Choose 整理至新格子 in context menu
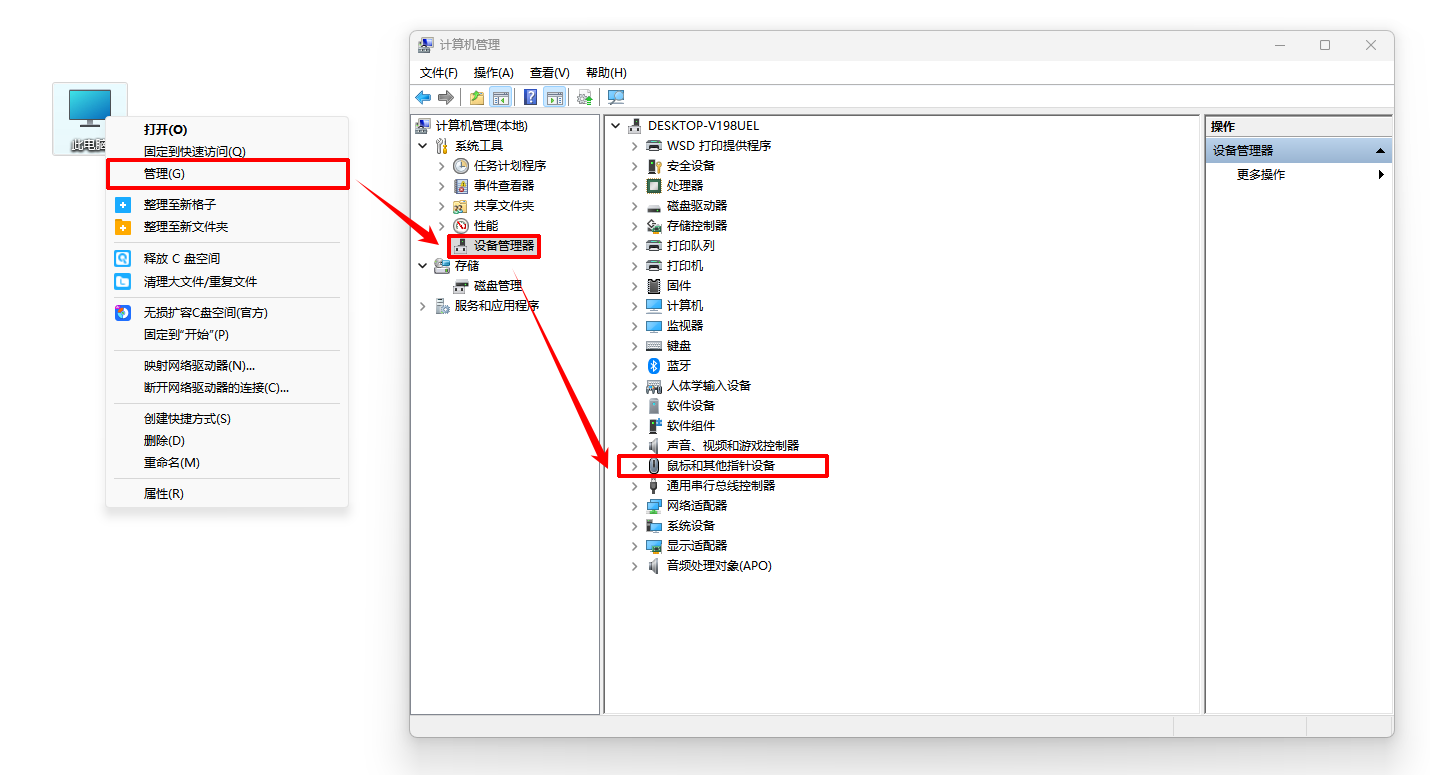 [x=227, y=204]
